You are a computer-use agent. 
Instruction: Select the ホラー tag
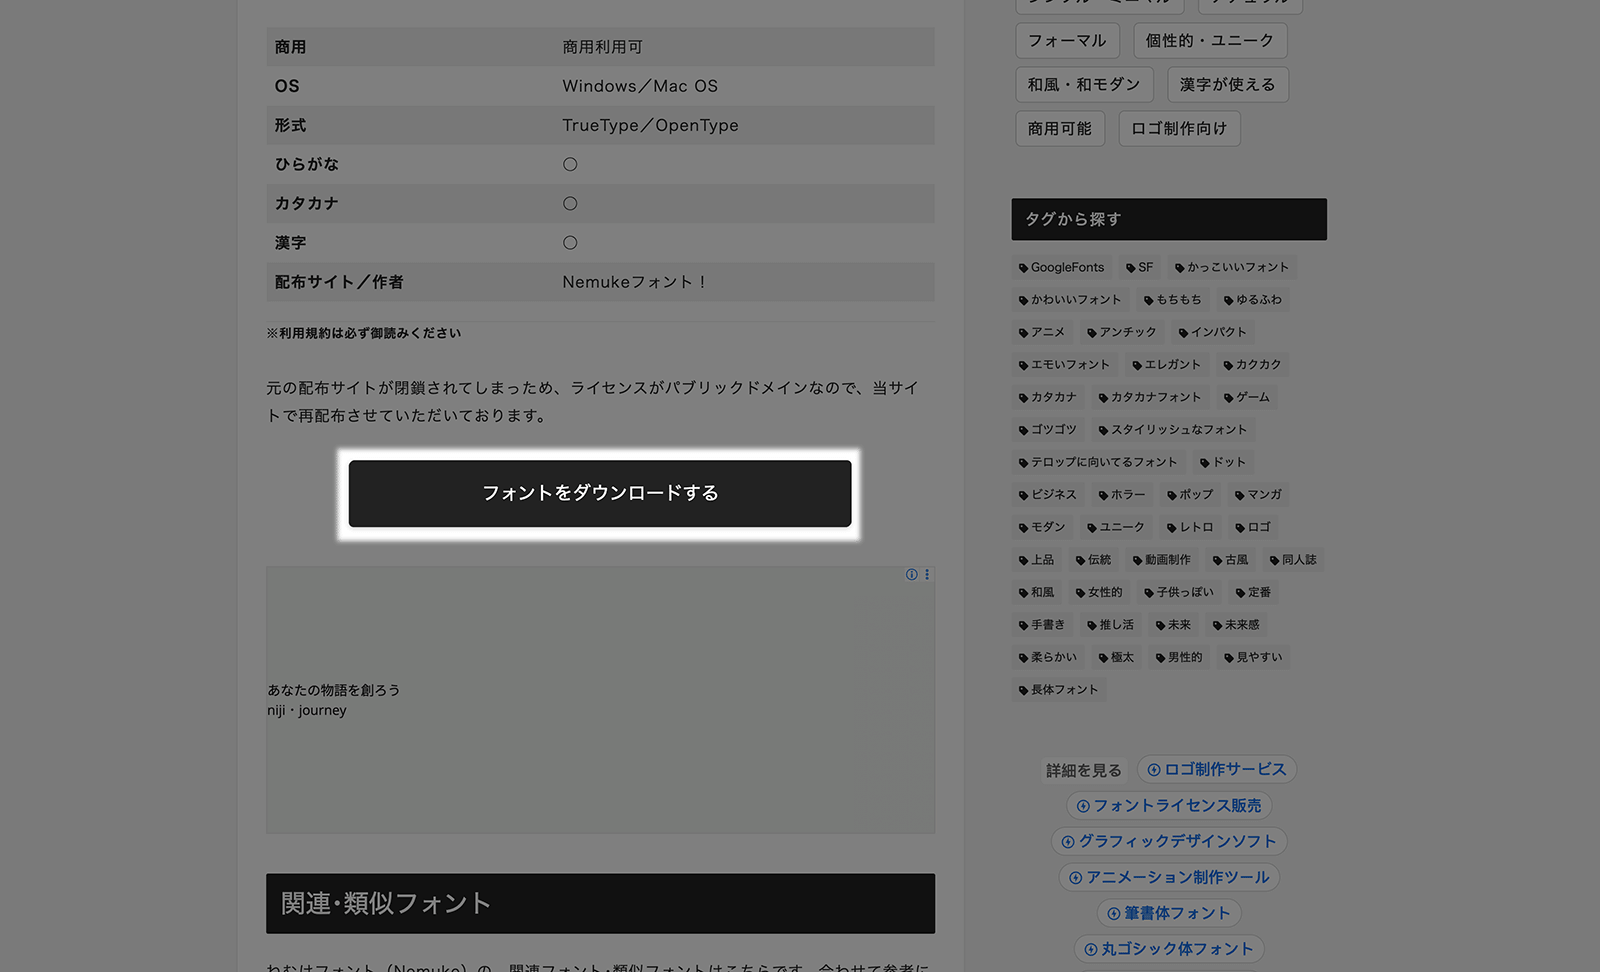point(1122,495)
